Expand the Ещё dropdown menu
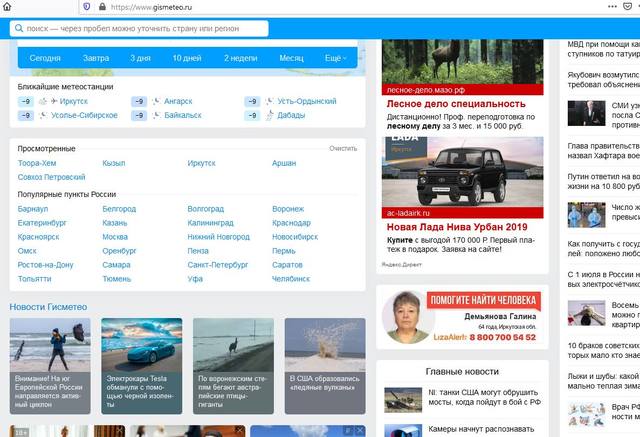Viewport: 640px width, 437px height. (336, 58)
